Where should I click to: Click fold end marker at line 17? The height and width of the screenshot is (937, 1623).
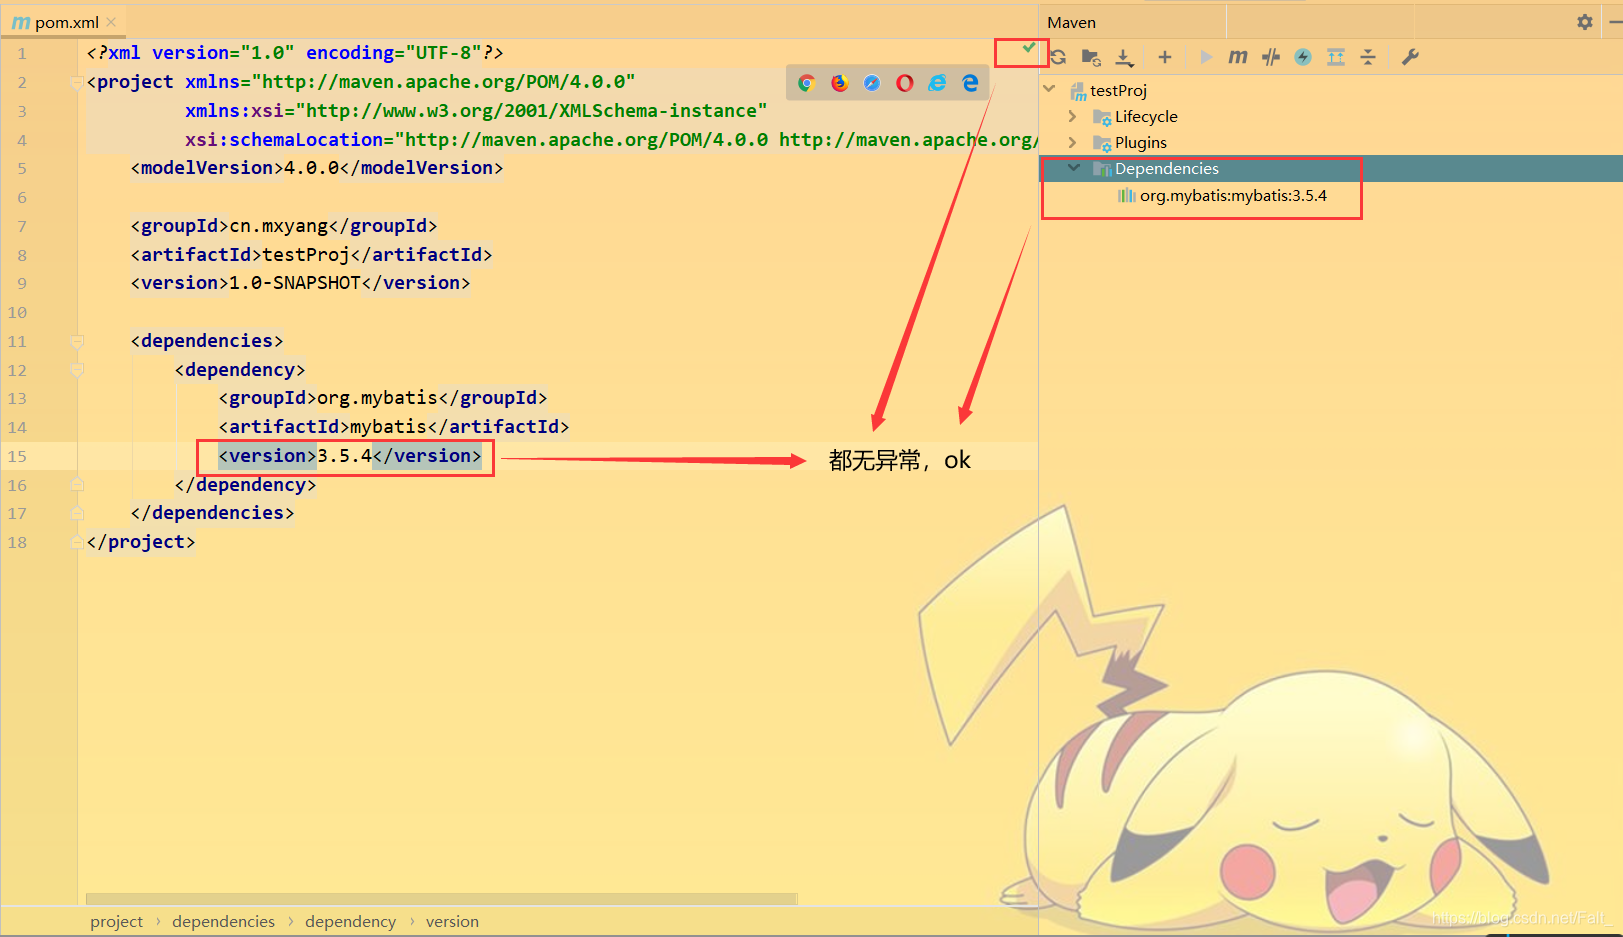click(77, 512)
